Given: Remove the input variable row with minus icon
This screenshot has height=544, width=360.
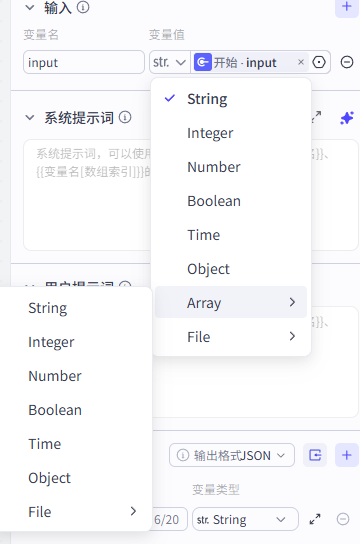Looking at the screenshot, I should pos(347,62).
